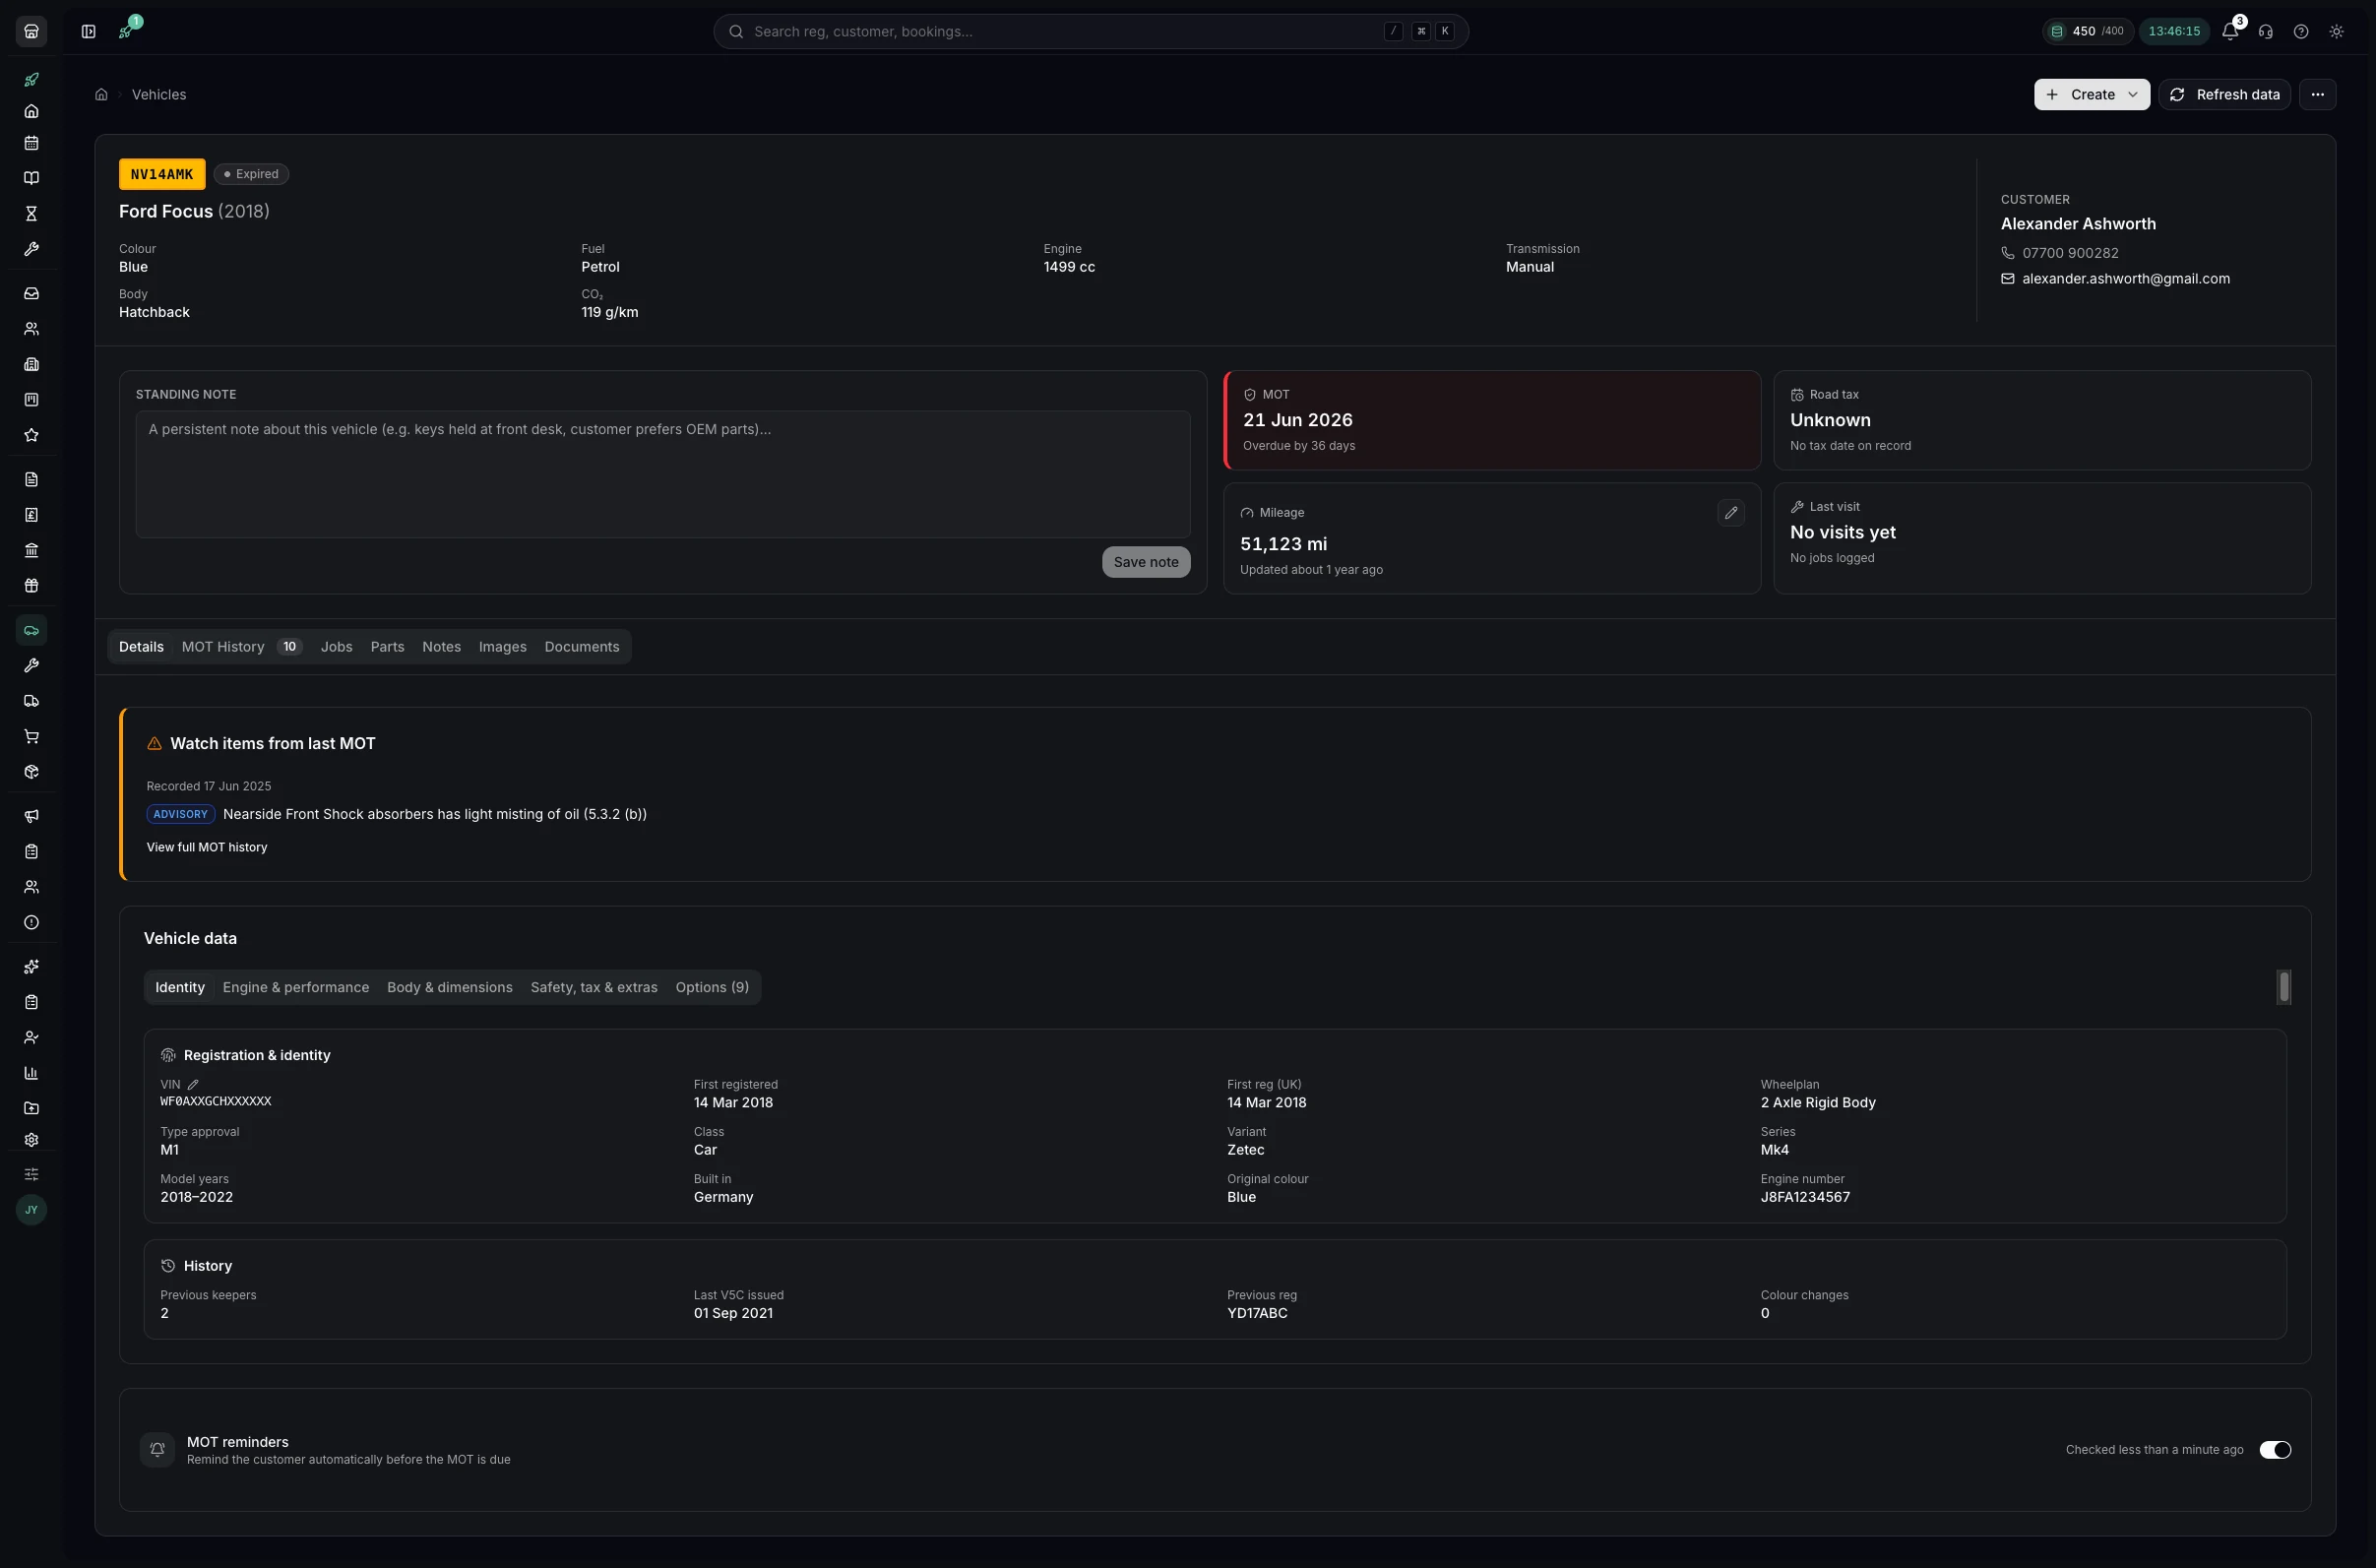
Task: Click the open book sidebar icon
Action: click(x=31, y=178)
